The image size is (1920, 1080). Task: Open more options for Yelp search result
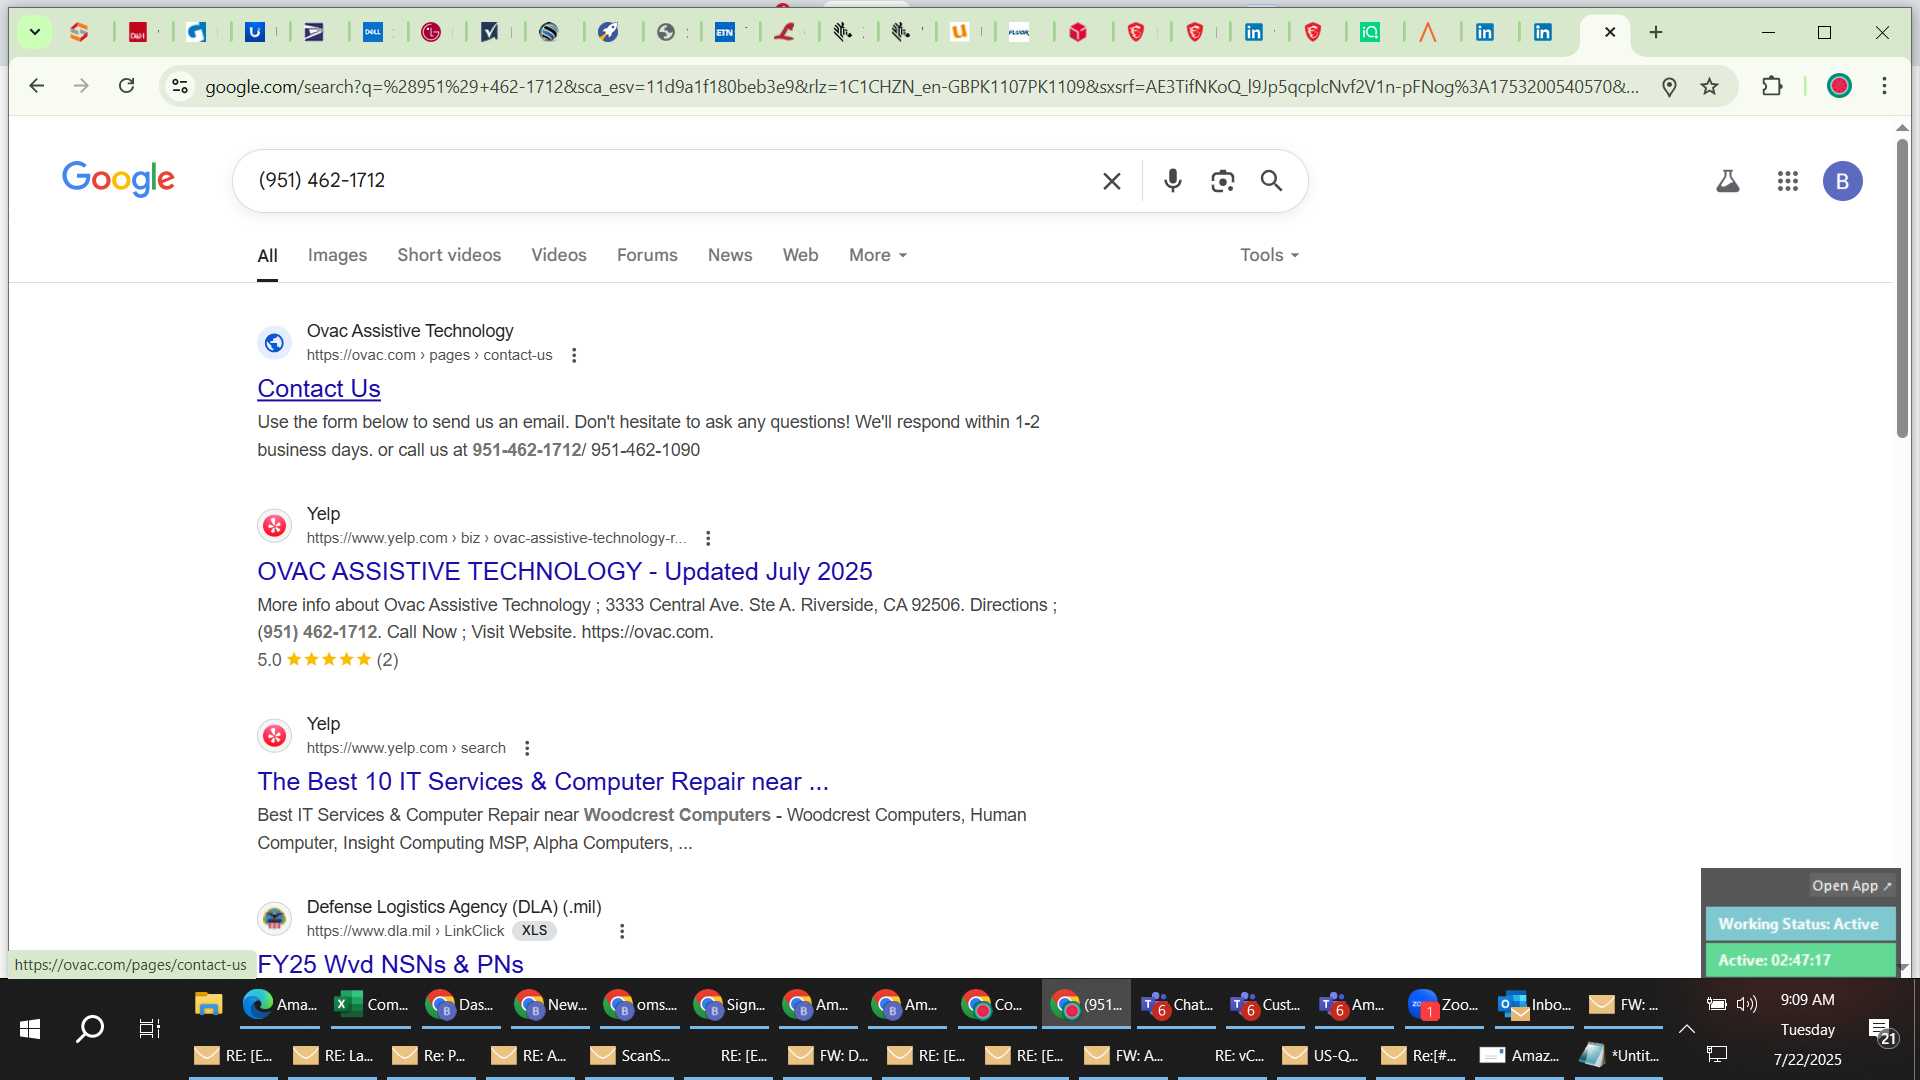pos(527,748)
